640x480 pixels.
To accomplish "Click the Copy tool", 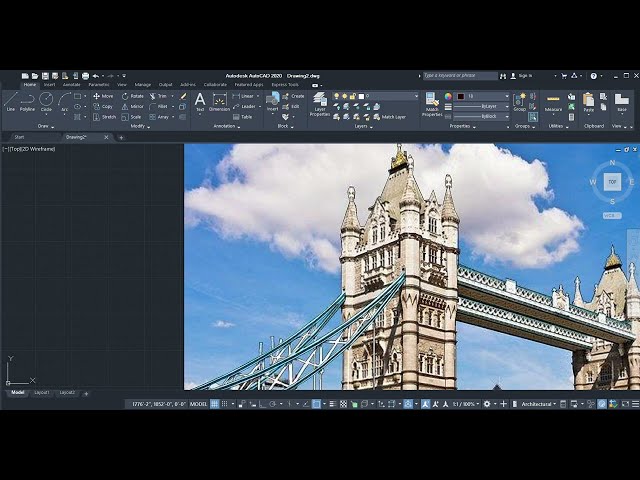I will click(x=102, y=107).
